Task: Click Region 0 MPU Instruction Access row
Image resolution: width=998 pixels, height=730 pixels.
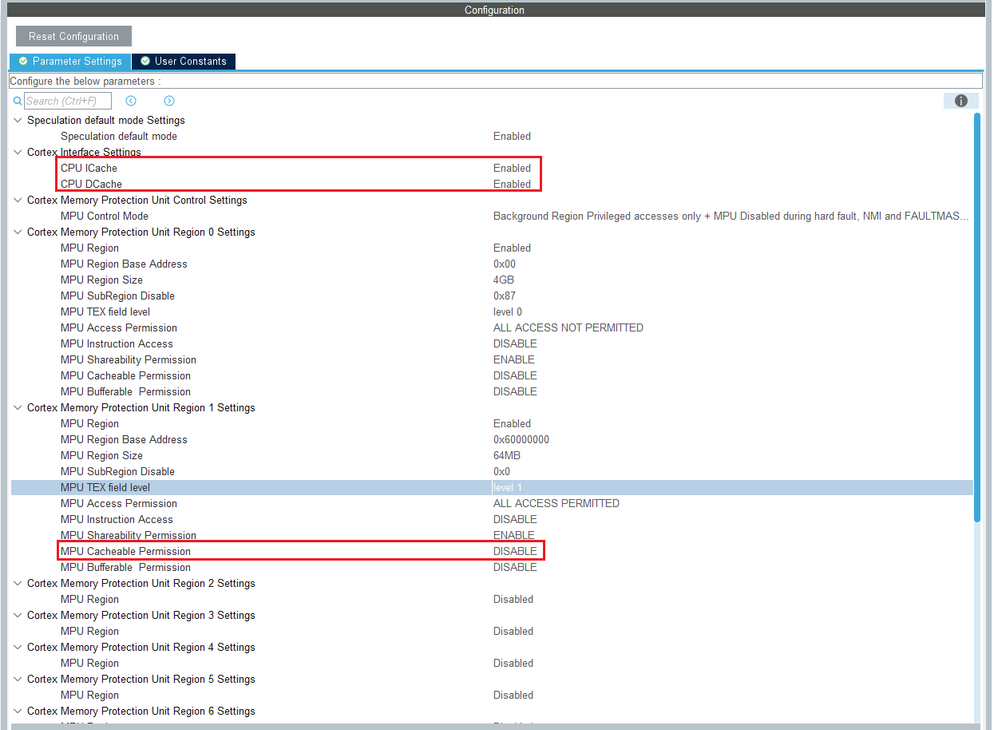Action: coord(491,344)
